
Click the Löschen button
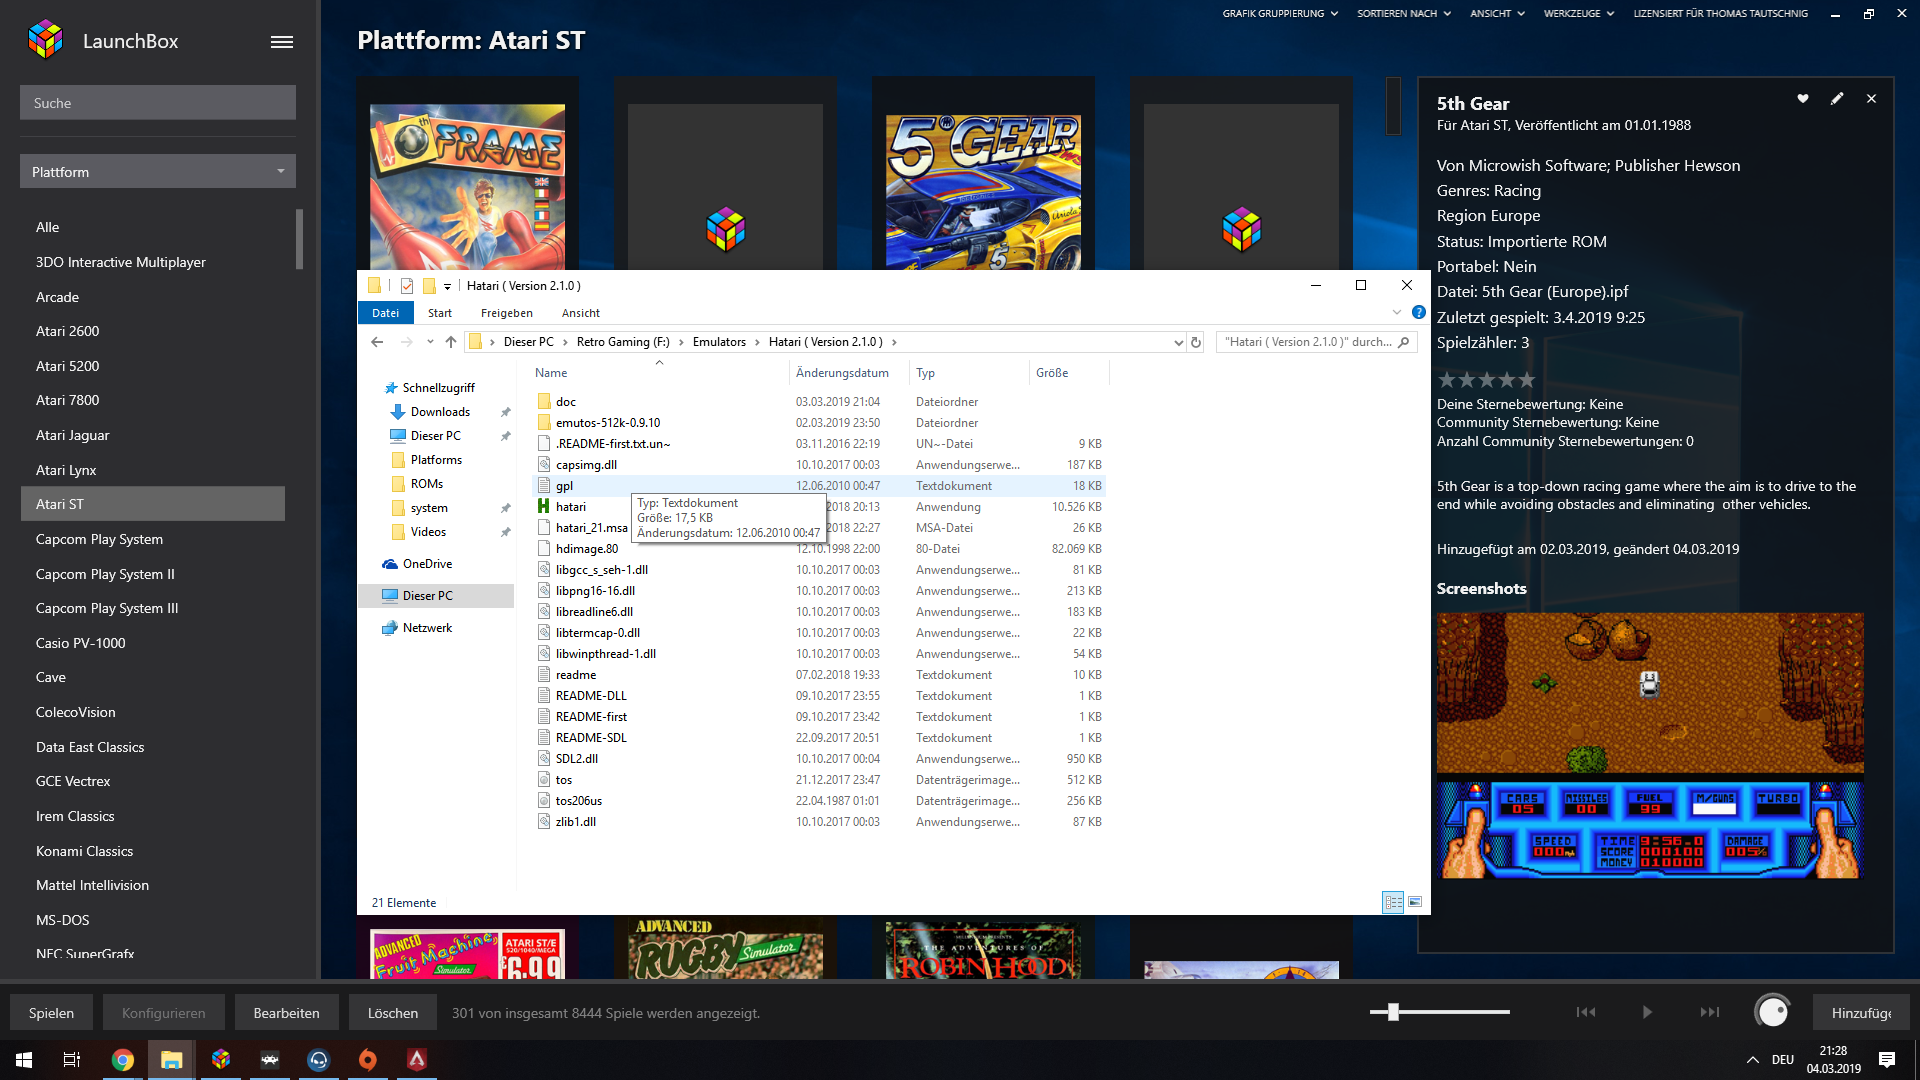tap(393, 1012)
